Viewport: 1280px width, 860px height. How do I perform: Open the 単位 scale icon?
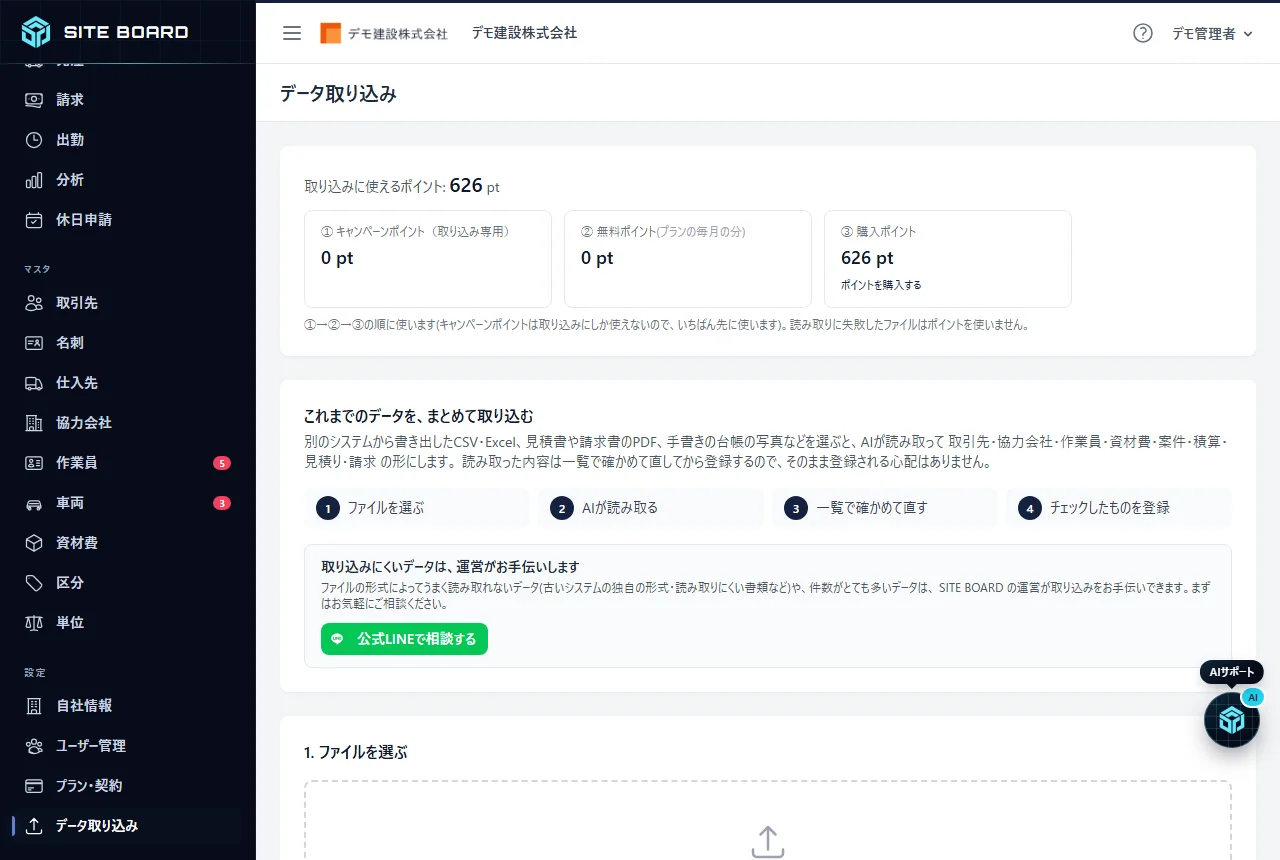[x=35, y=623]
